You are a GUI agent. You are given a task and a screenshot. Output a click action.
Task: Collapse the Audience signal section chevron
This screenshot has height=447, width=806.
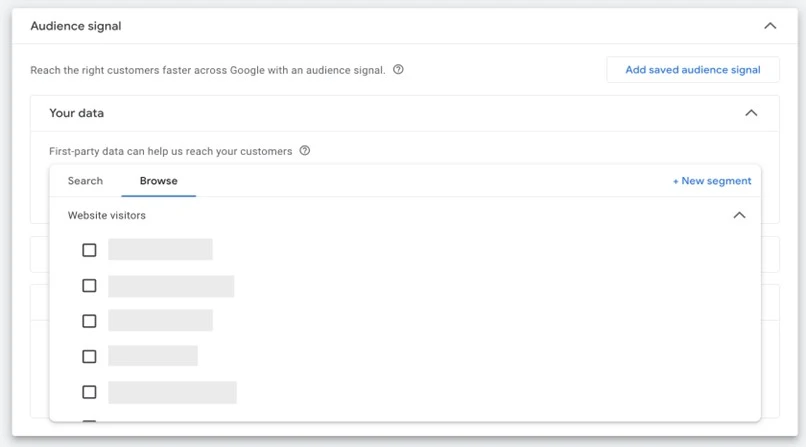[x=769, y=26]
